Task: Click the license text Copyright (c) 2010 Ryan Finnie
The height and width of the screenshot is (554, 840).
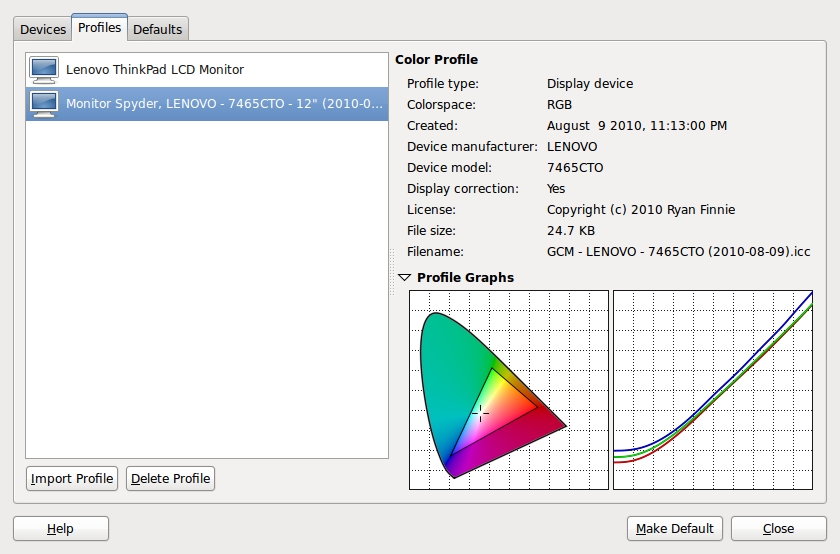Action: 641,209
